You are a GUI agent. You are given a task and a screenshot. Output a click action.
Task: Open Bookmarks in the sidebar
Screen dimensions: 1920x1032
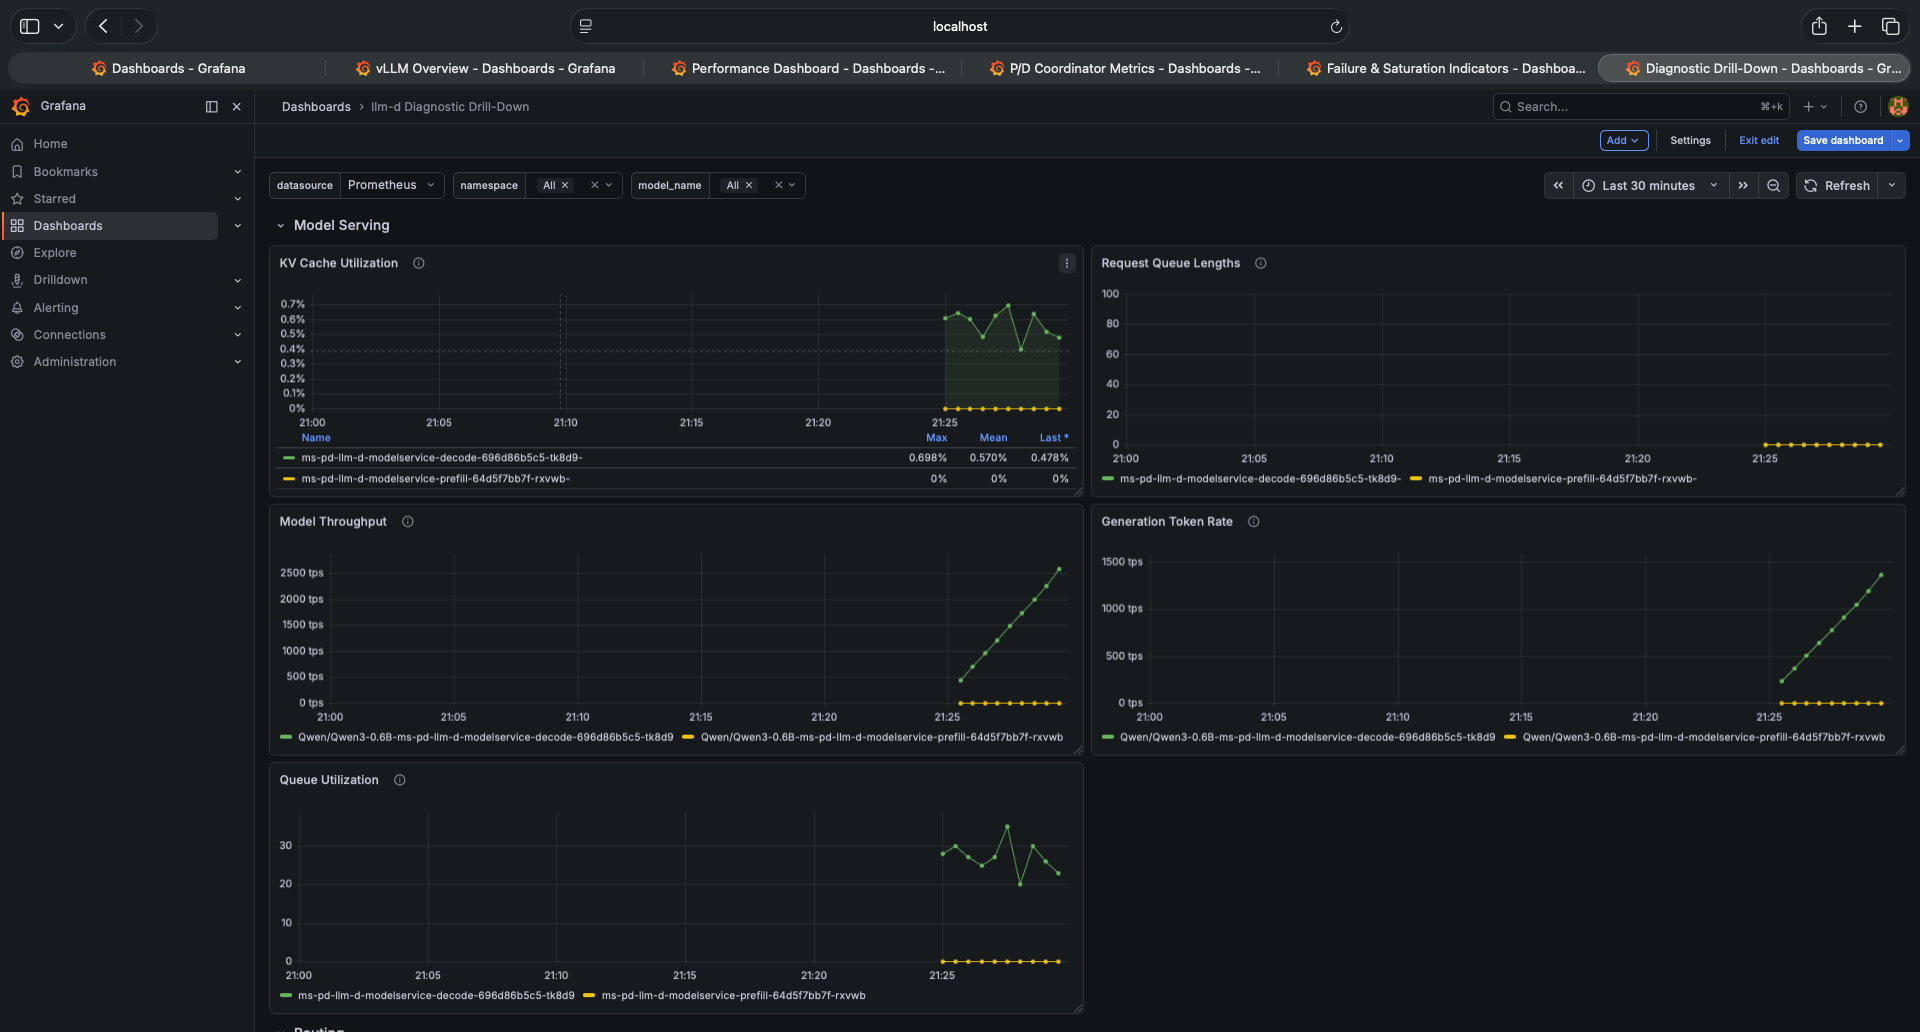click(x=65, y=172)
